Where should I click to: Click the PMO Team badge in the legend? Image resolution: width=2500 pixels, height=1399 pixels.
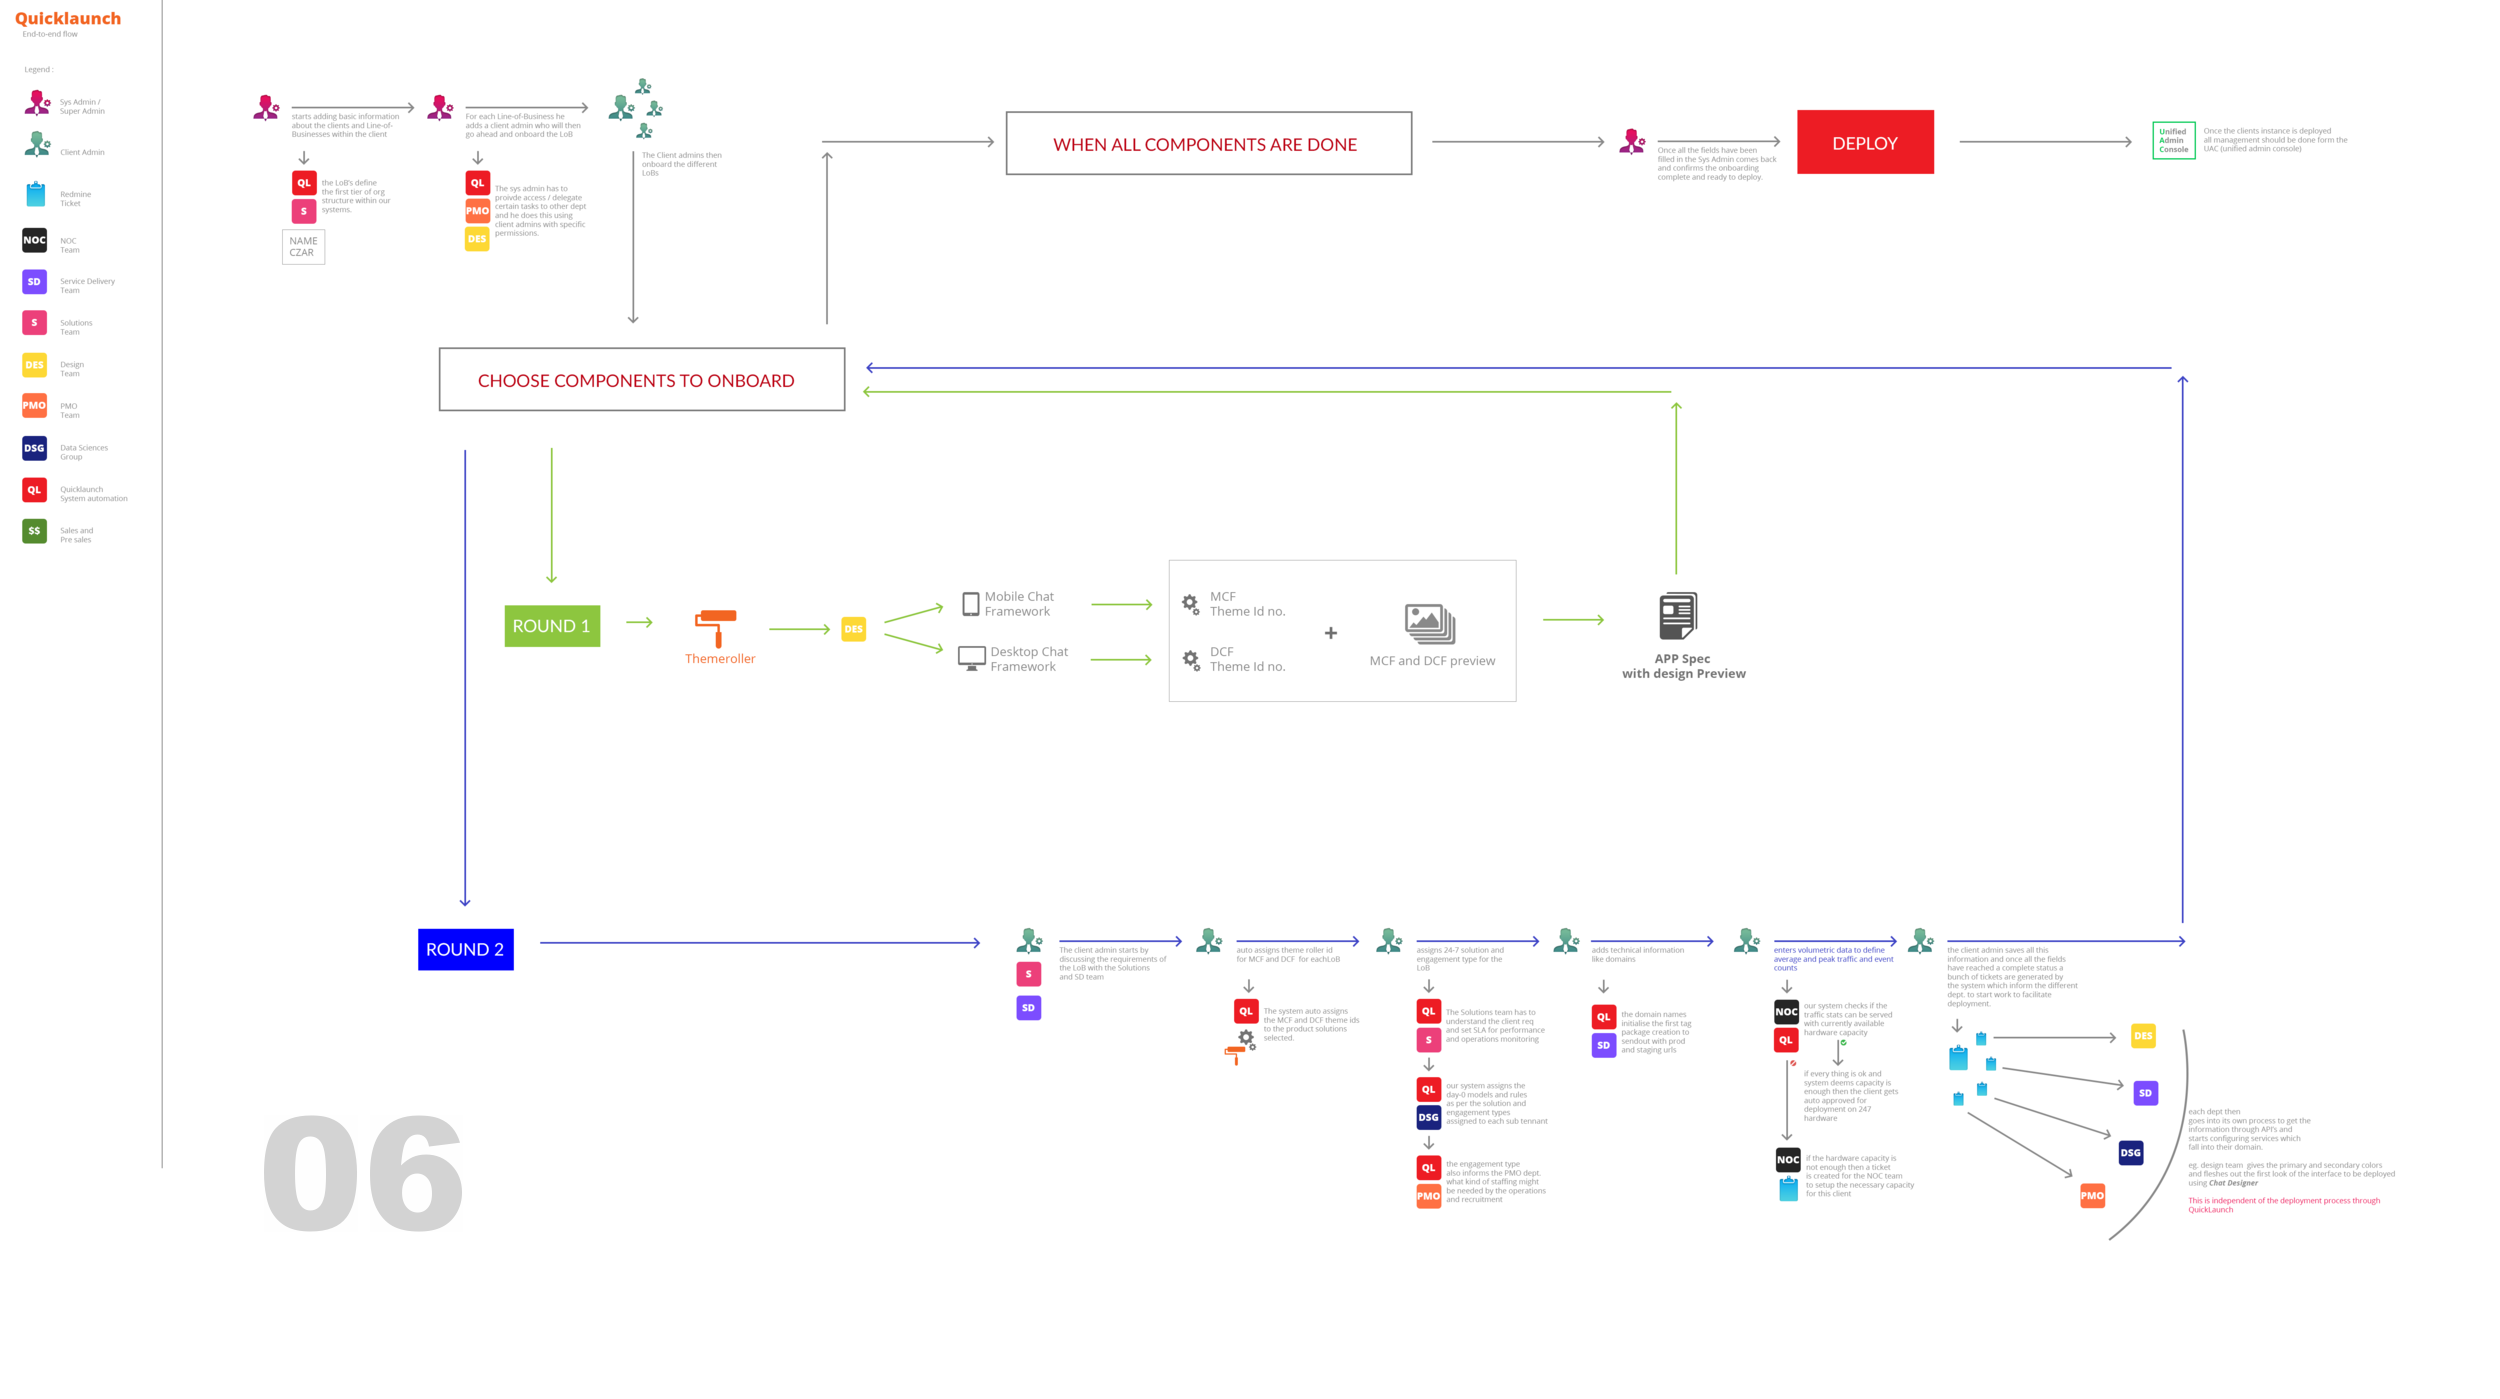point(34,406)
